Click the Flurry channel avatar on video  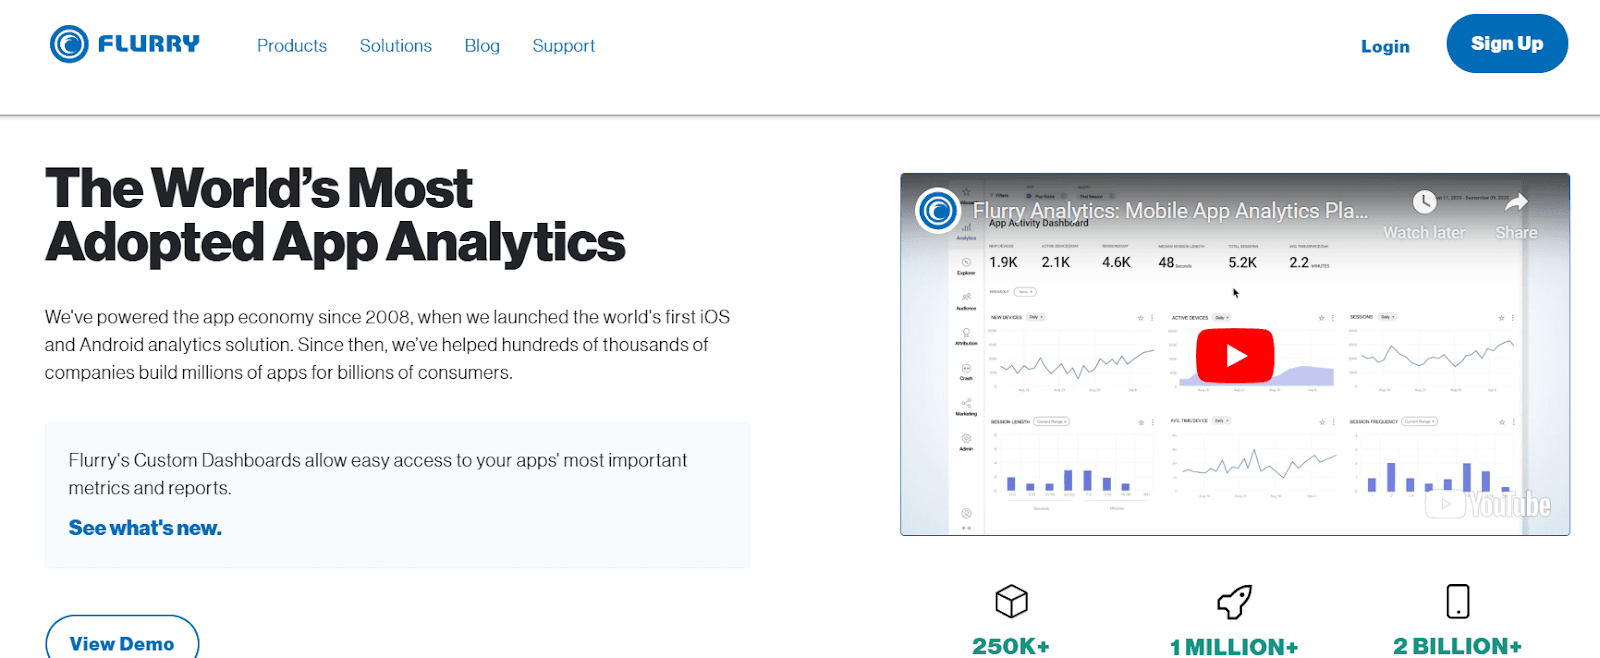pos(938,211)
